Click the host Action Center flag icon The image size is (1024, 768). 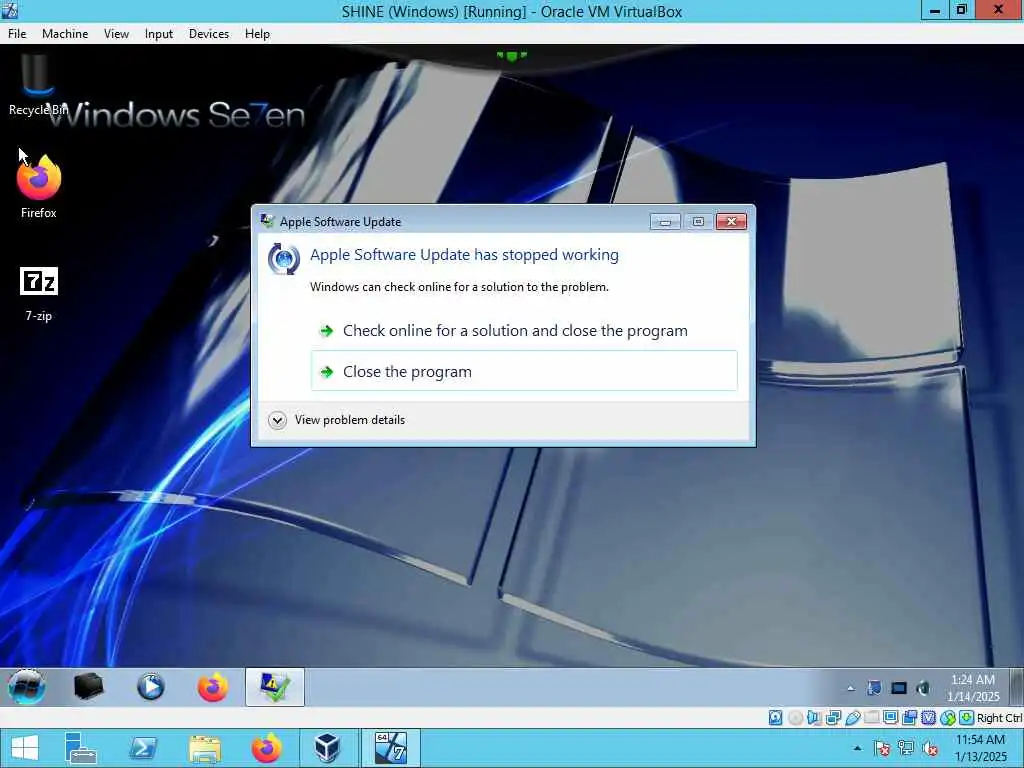pyautogui.click(x=881, y=748)
